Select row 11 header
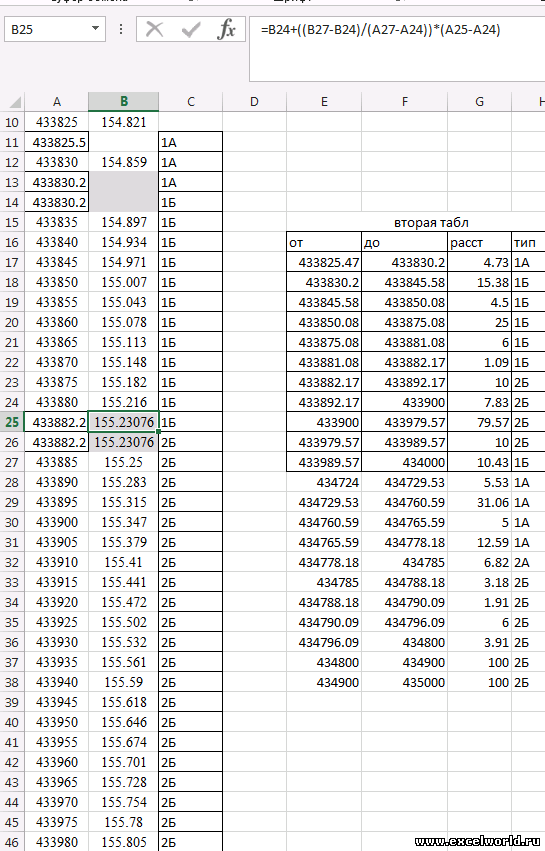The height and width of the screenshot is (851, 545). click(x=12, y=142)
